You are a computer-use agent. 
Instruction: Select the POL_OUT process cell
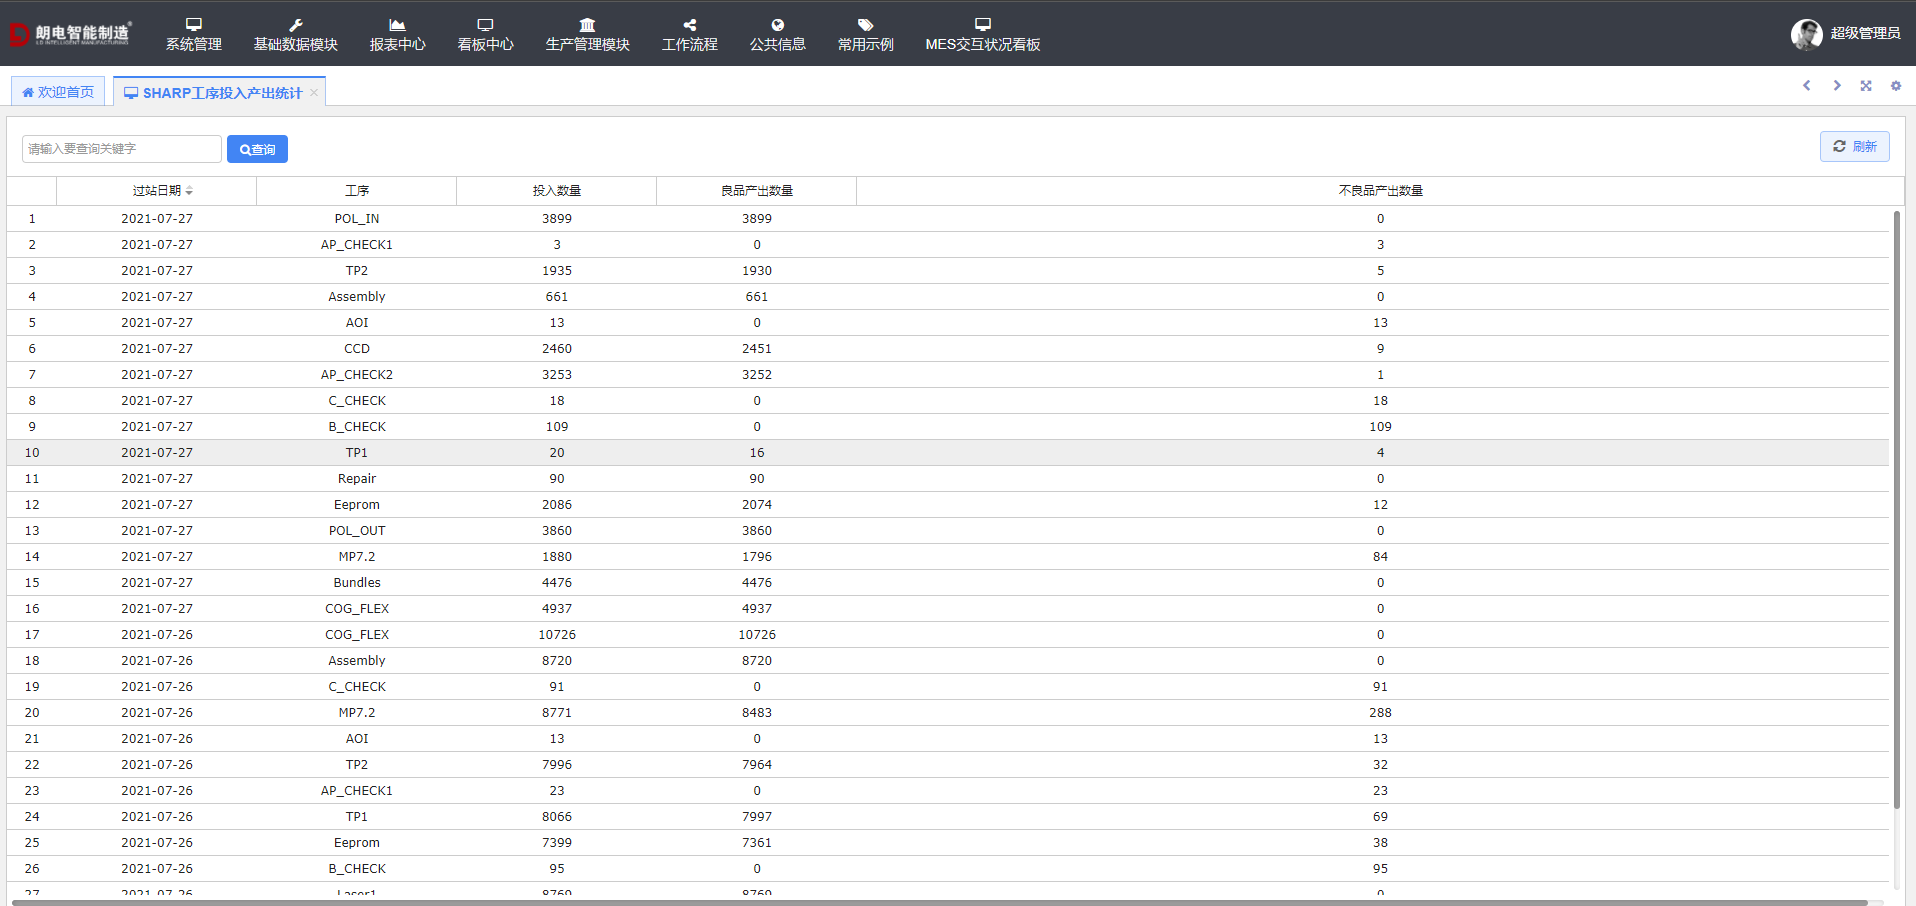pyautogui.click(x=357, y=531)
